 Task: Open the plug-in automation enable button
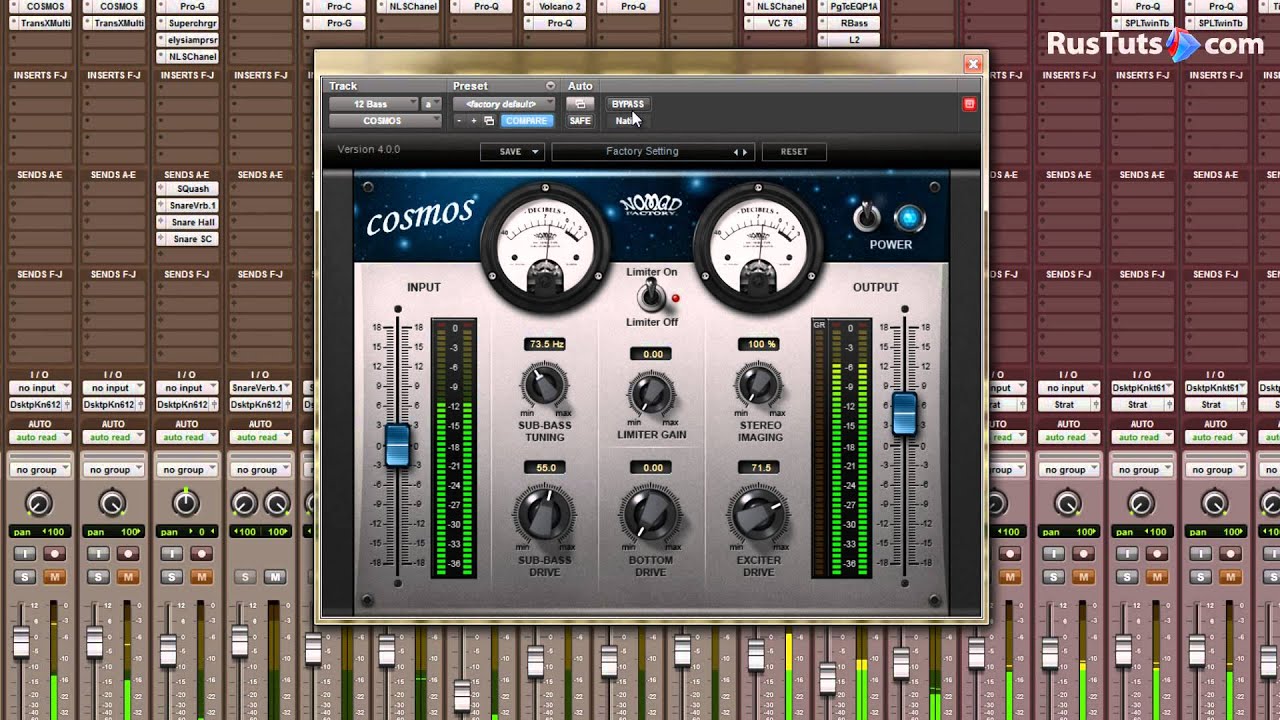click(580, 104)
